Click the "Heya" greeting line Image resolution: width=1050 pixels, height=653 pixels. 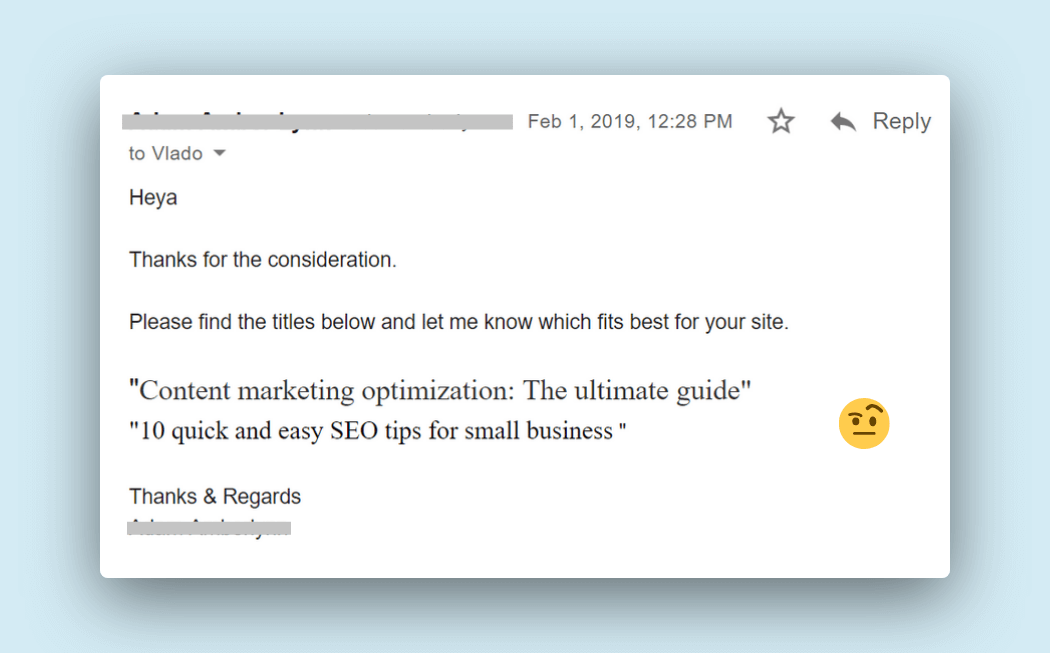153,197
